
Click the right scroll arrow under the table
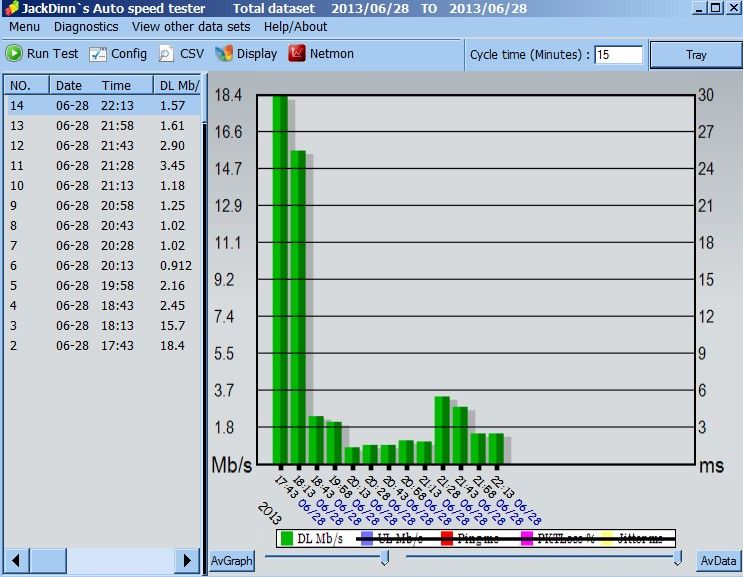click(187, 560)
